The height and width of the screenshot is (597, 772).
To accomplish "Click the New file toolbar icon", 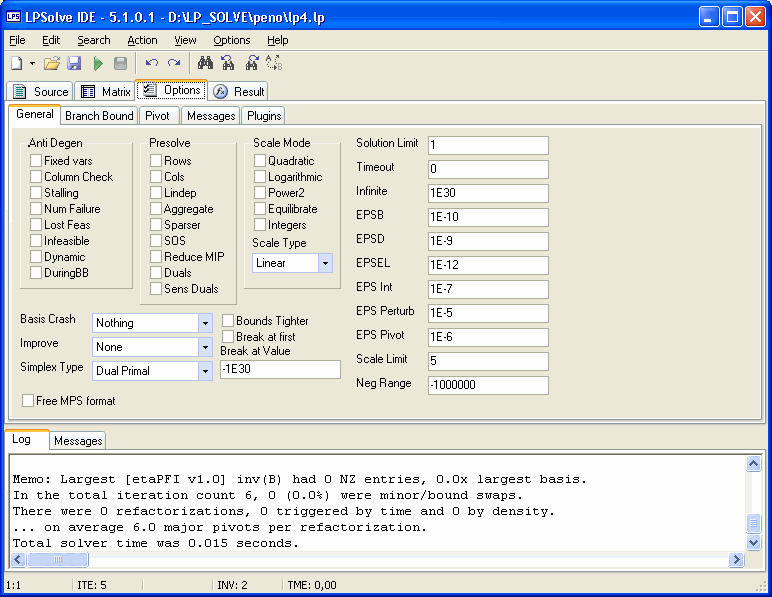I will pos(17,63).
